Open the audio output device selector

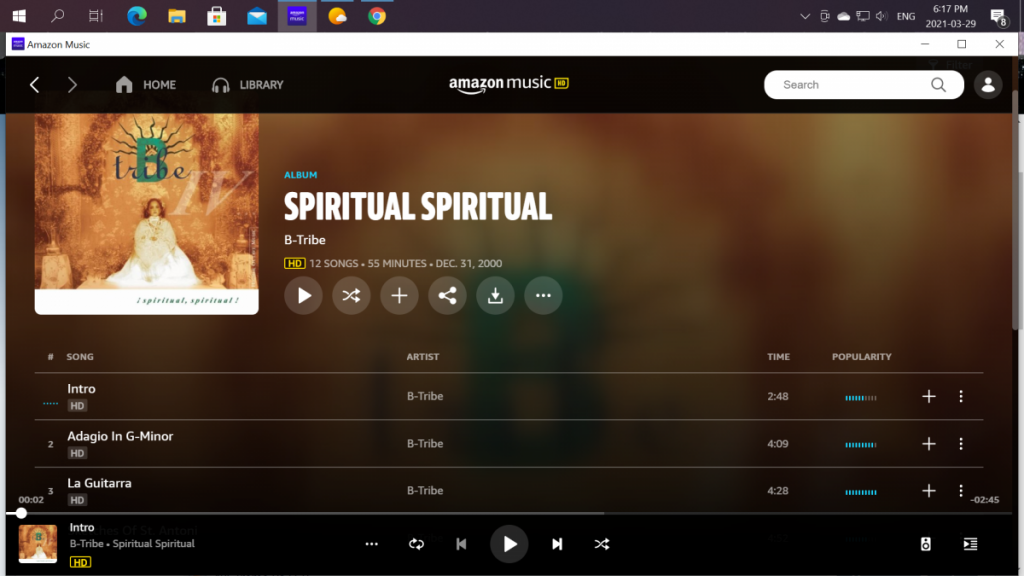tap(925, 544)
